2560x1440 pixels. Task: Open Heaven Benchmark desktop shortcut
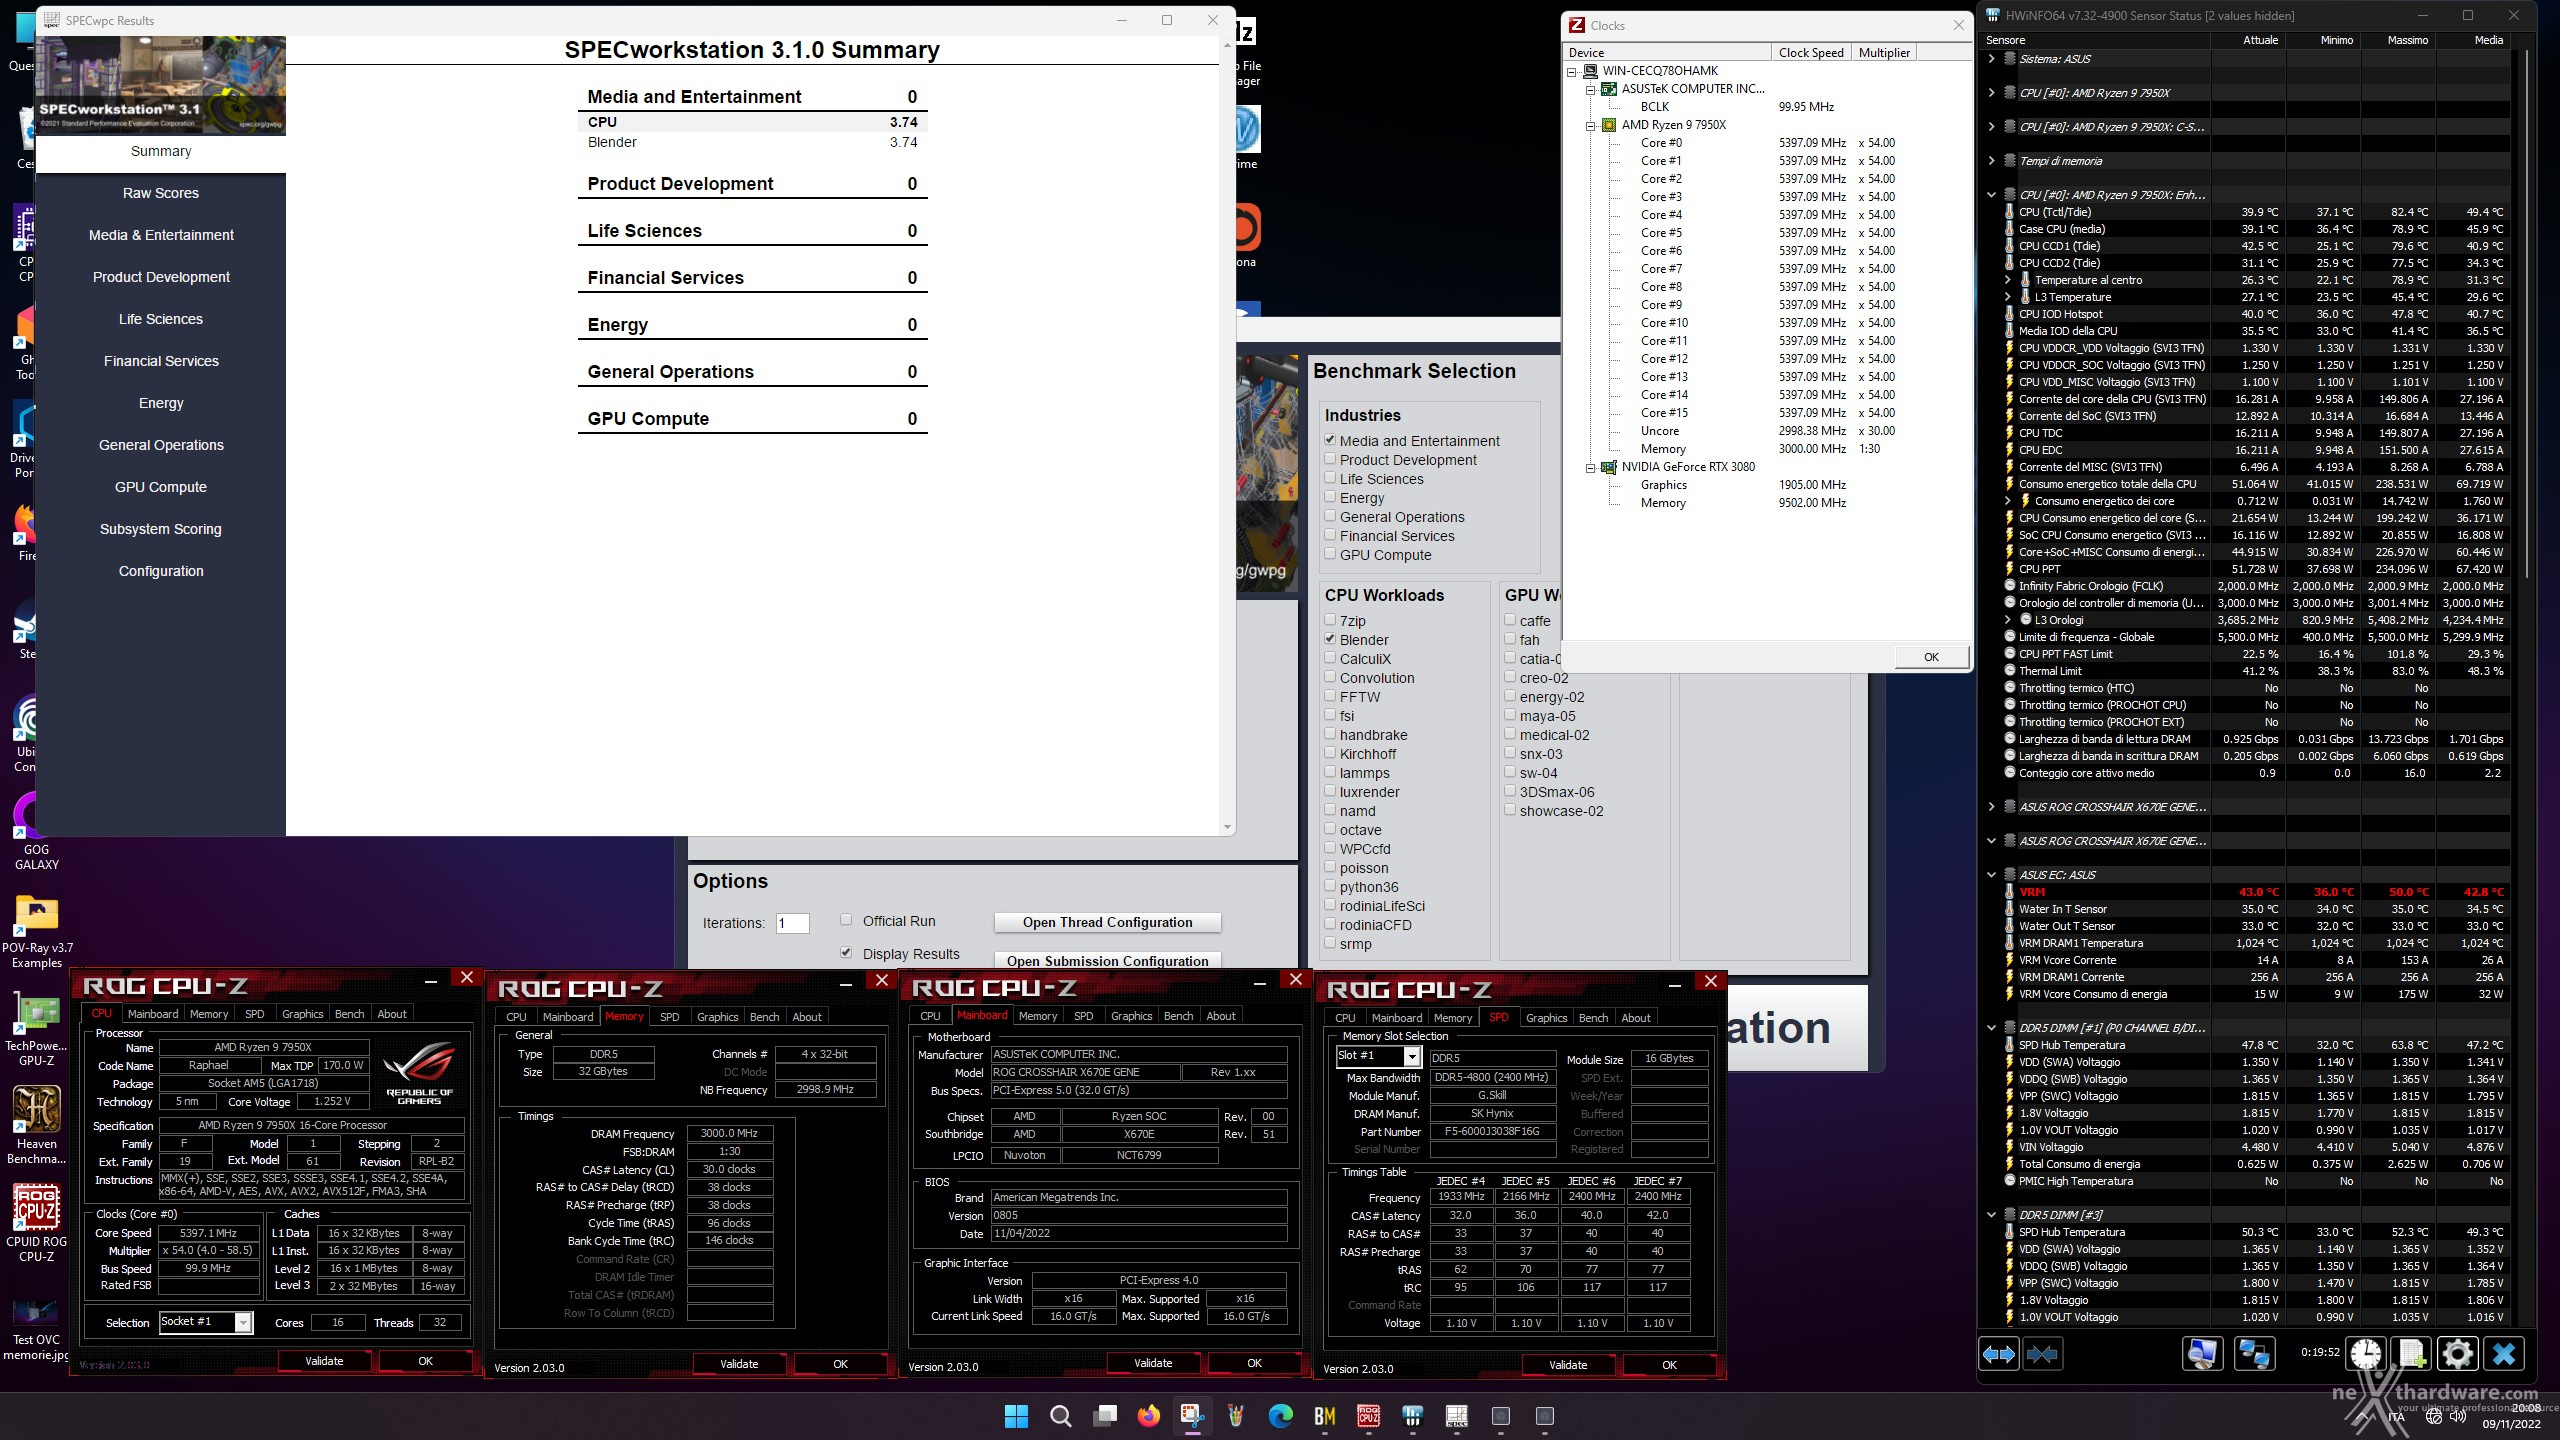coord(36,1126)
